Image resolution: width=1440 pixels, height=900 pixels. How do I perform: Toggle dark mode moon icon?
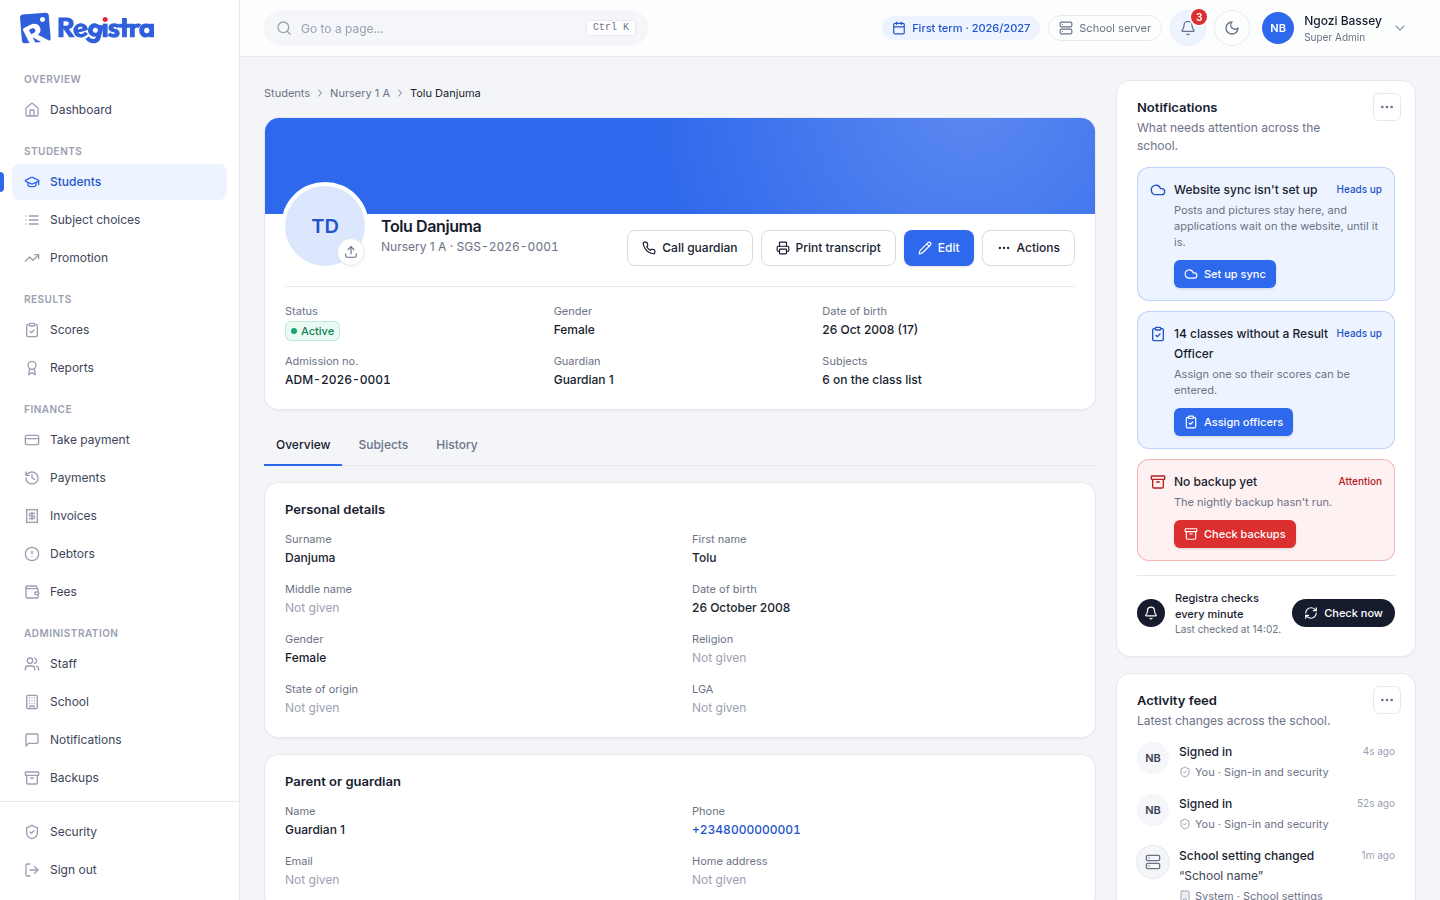point(1232,28)
